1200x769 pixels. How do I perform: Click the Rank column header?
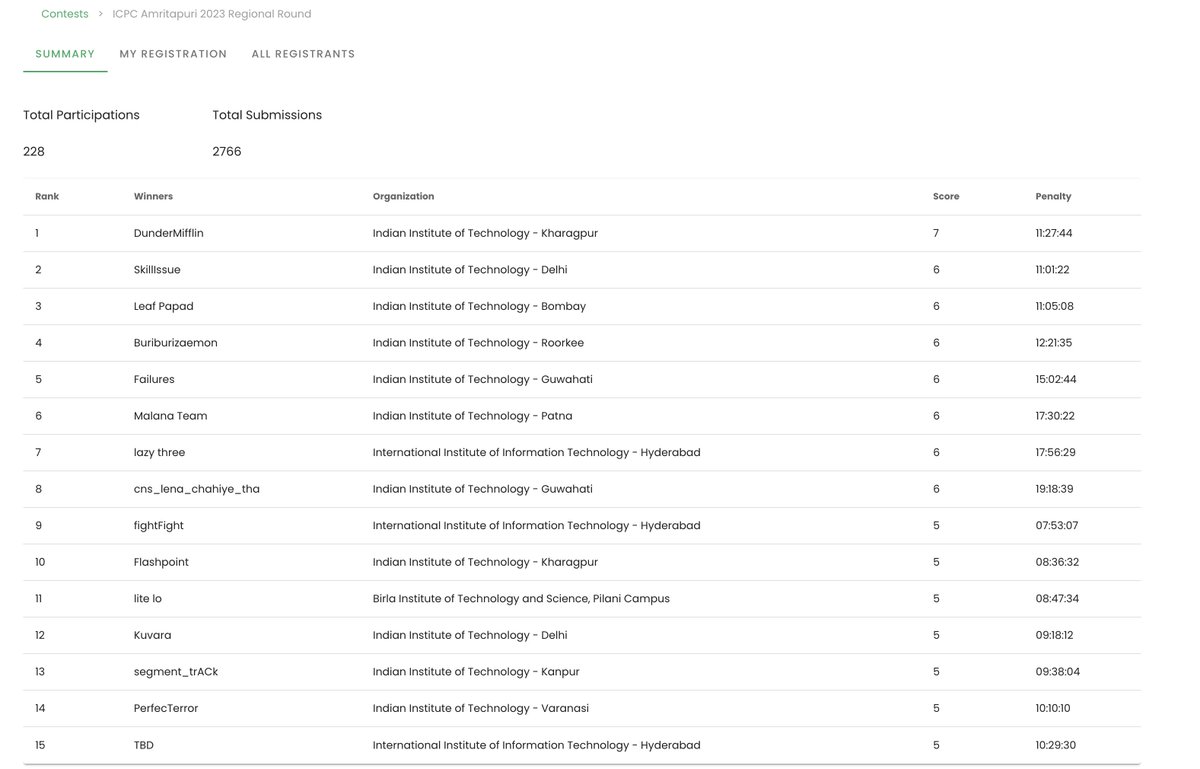[47, 197]
